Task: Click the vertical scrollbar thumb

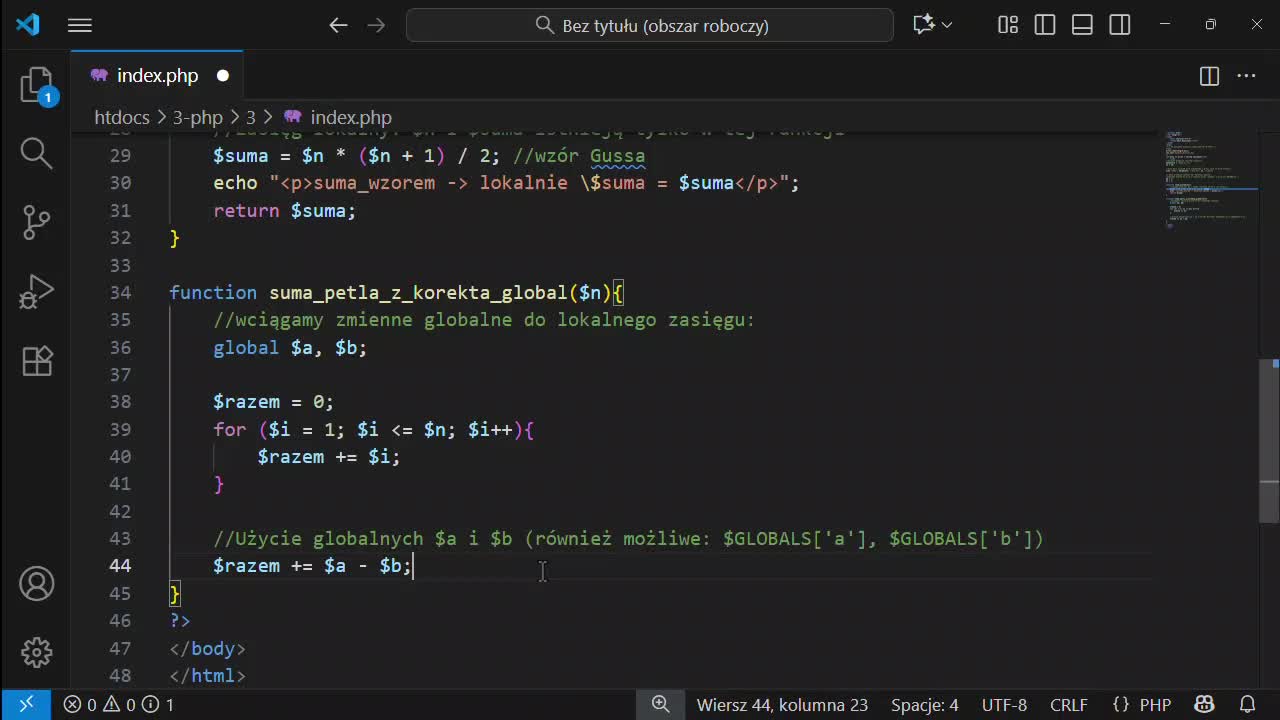Action: click(x=1268, y=440)
